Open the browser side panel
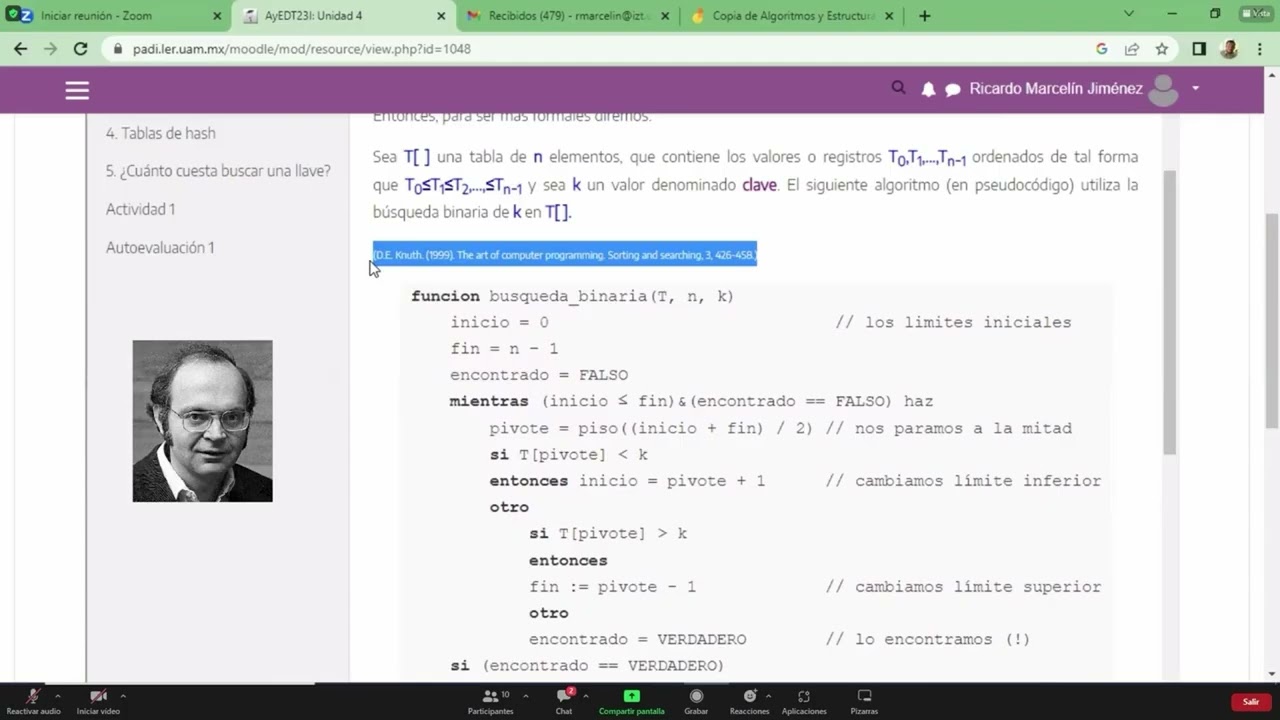The image size is (1280, 720). tap(1199, 48)
